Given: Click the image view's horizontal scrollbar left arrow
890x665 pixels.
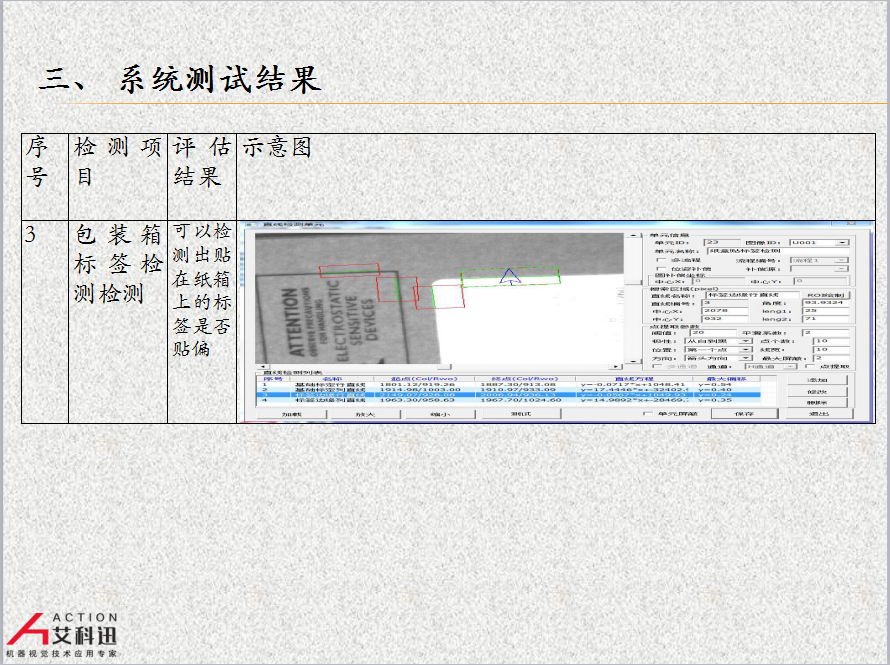Looking at the screenshot, I should coord(261,367).
